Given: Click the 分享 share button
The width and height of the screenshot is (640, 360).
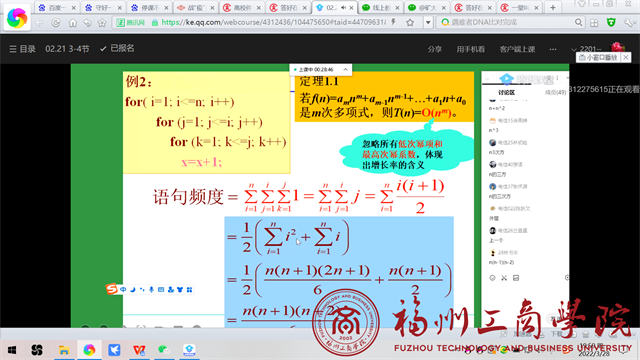Looking at the screenshot, I should [x=435, y=49].
